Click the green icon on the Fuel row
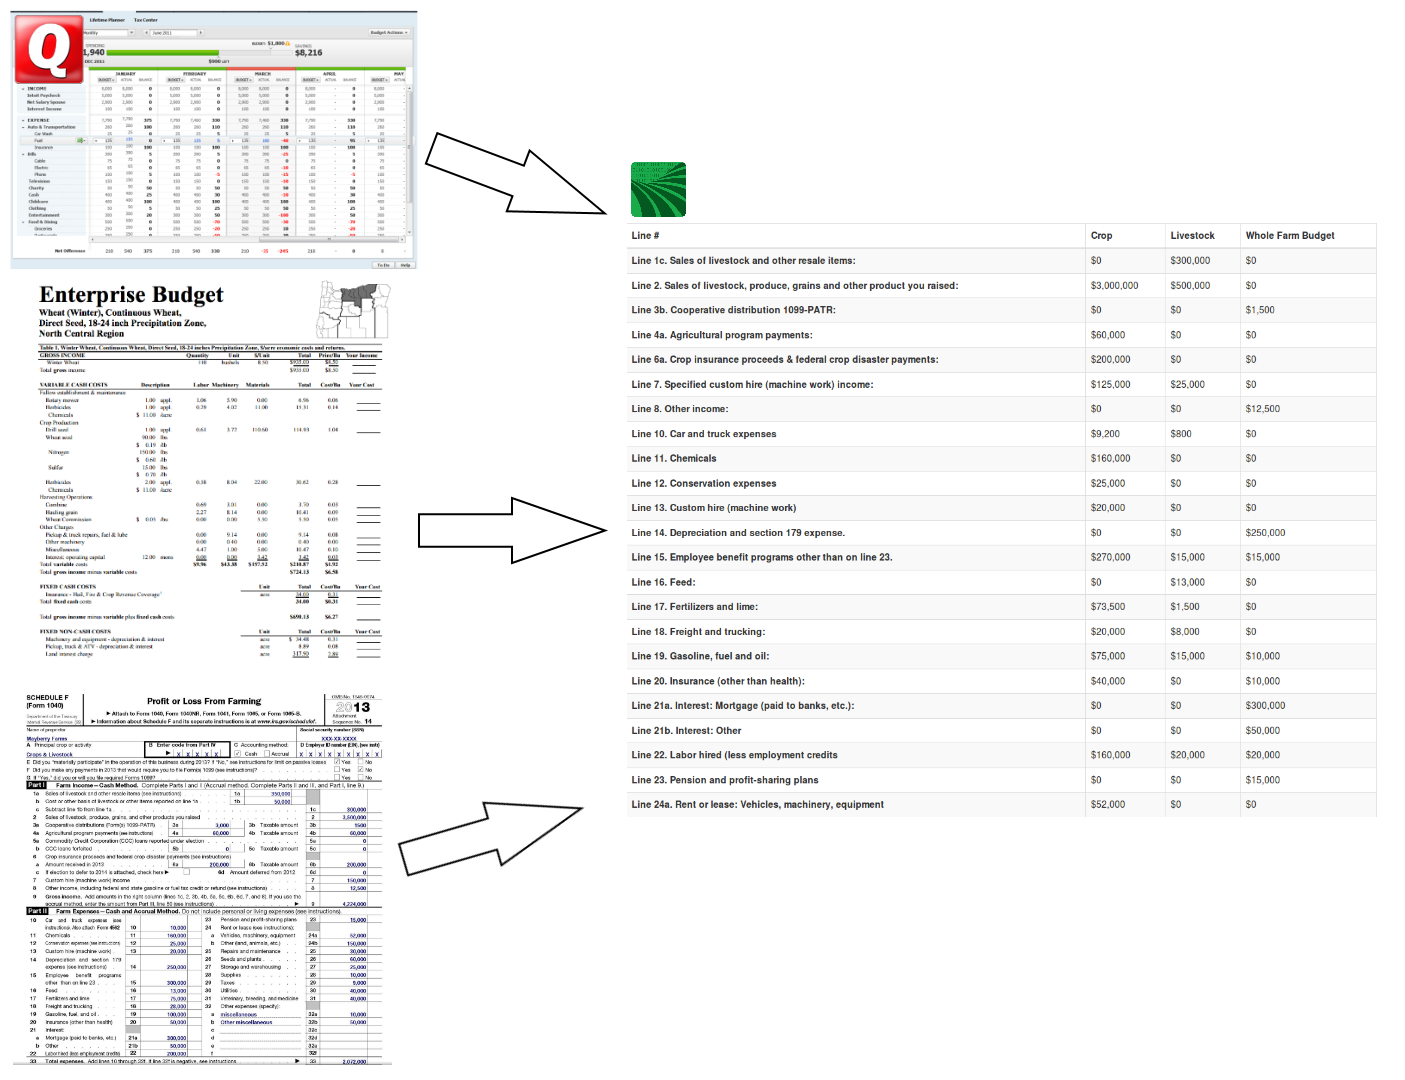Image resolution: width=1405 pixels, height=1080 pixels. point(81,140)
